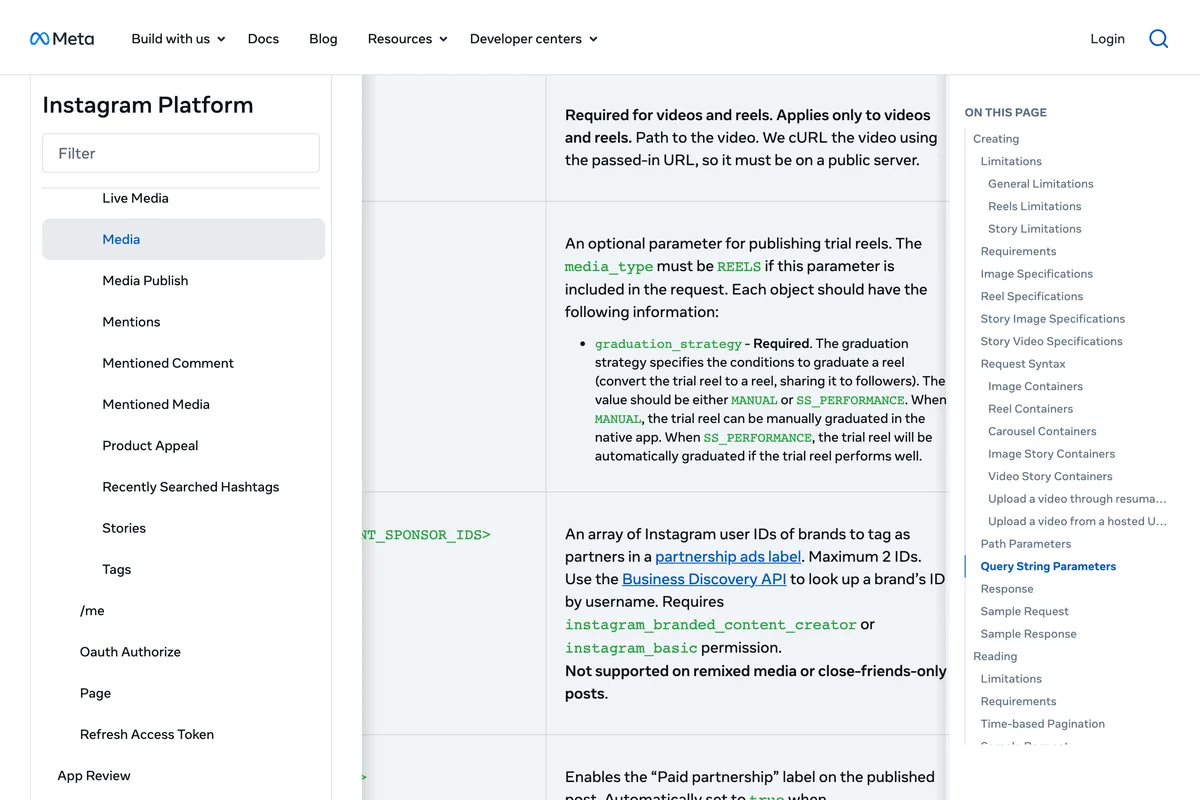Select App Review in sidebar
This screenshot has height=800, width=1200.
click(x=94, y=776)
